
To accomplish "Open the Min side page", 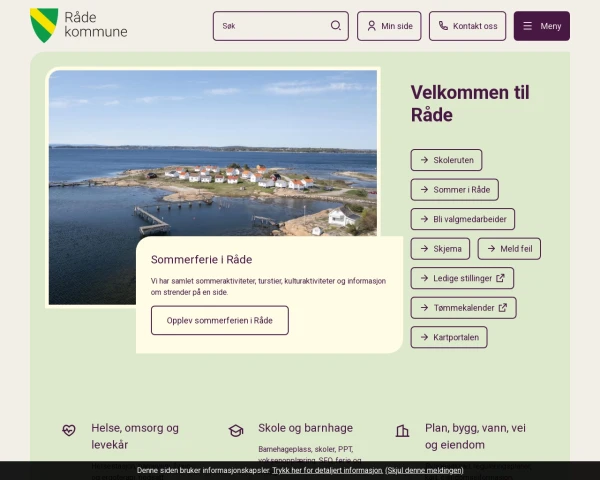I will pos(389,26).
